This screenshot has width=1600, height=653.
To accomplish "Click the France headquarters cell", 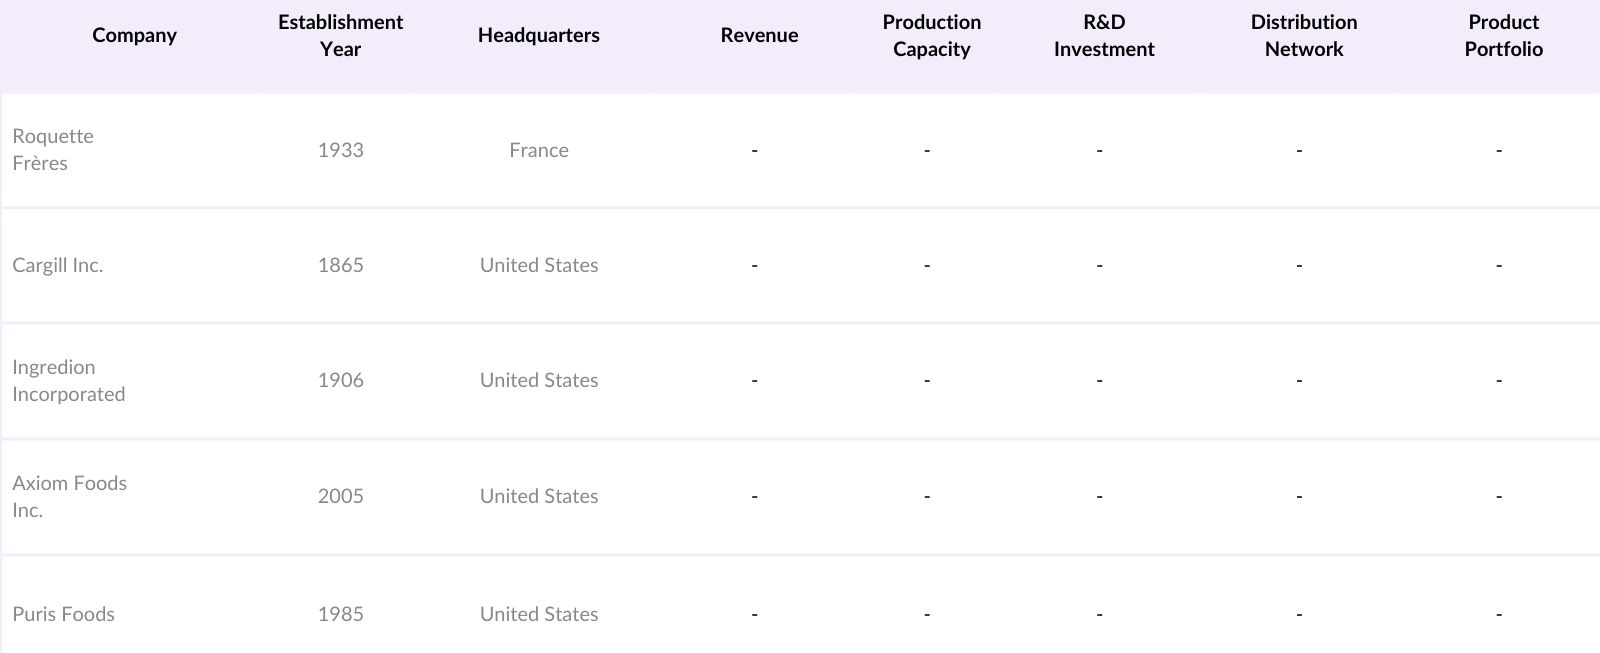I will [538, 150].
